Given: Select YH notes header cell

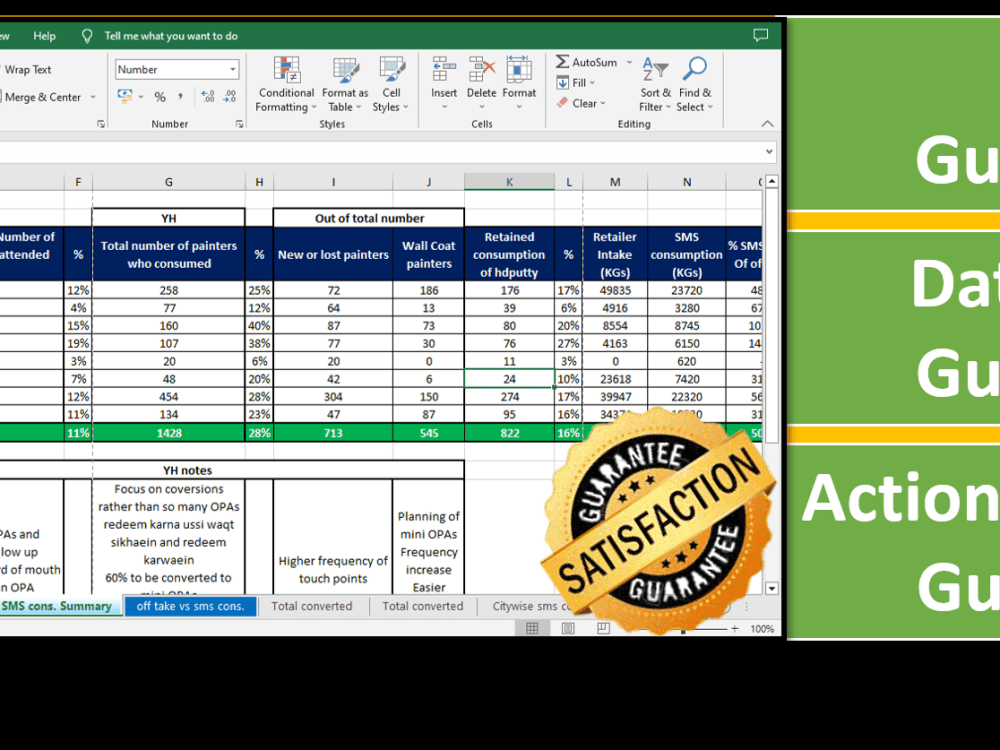Looking at the screenshot, I should [x=188, y=471].
